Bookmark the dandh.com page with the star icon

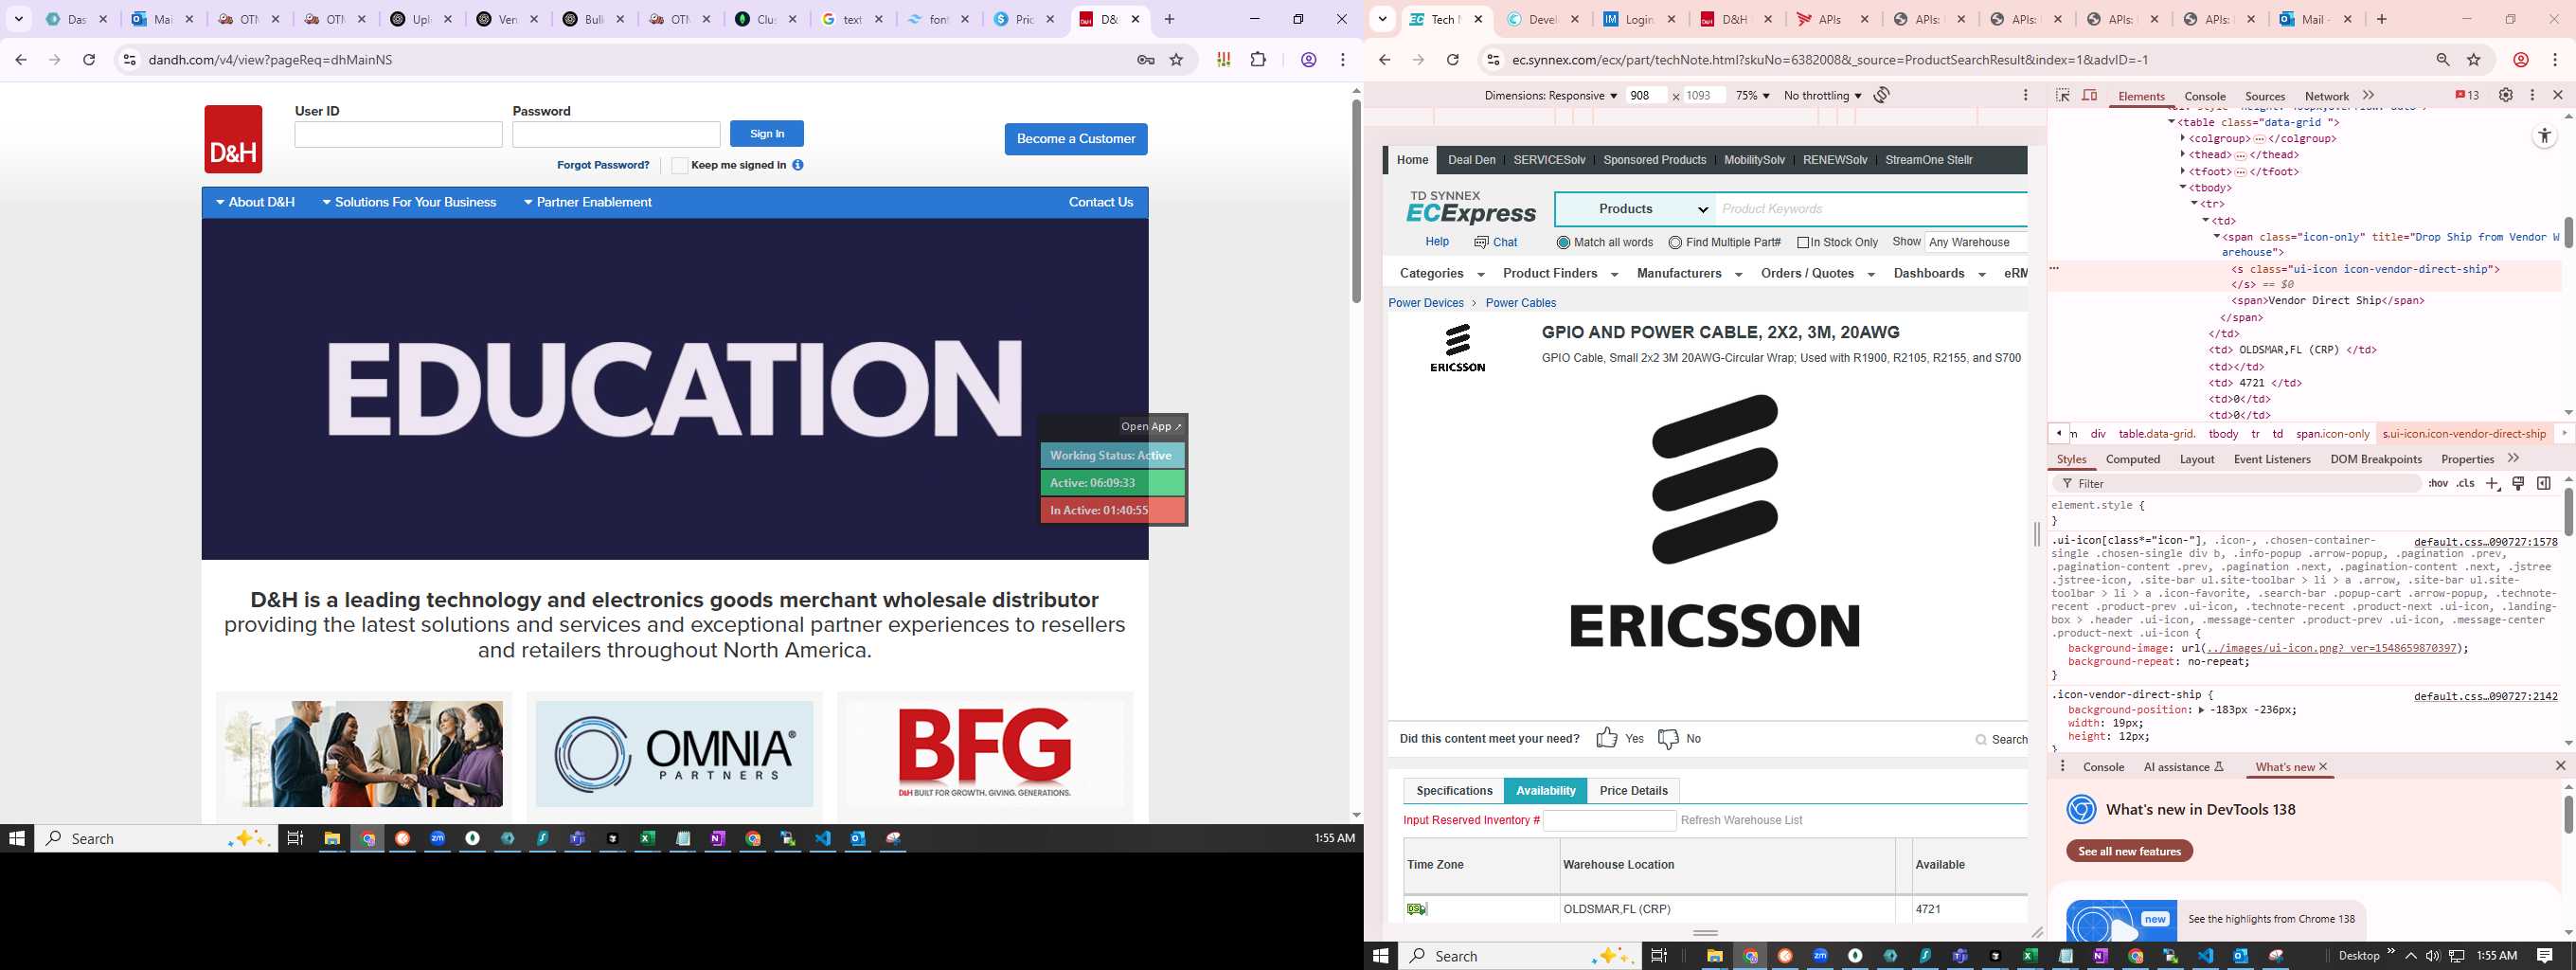[x=1177, y=60]
